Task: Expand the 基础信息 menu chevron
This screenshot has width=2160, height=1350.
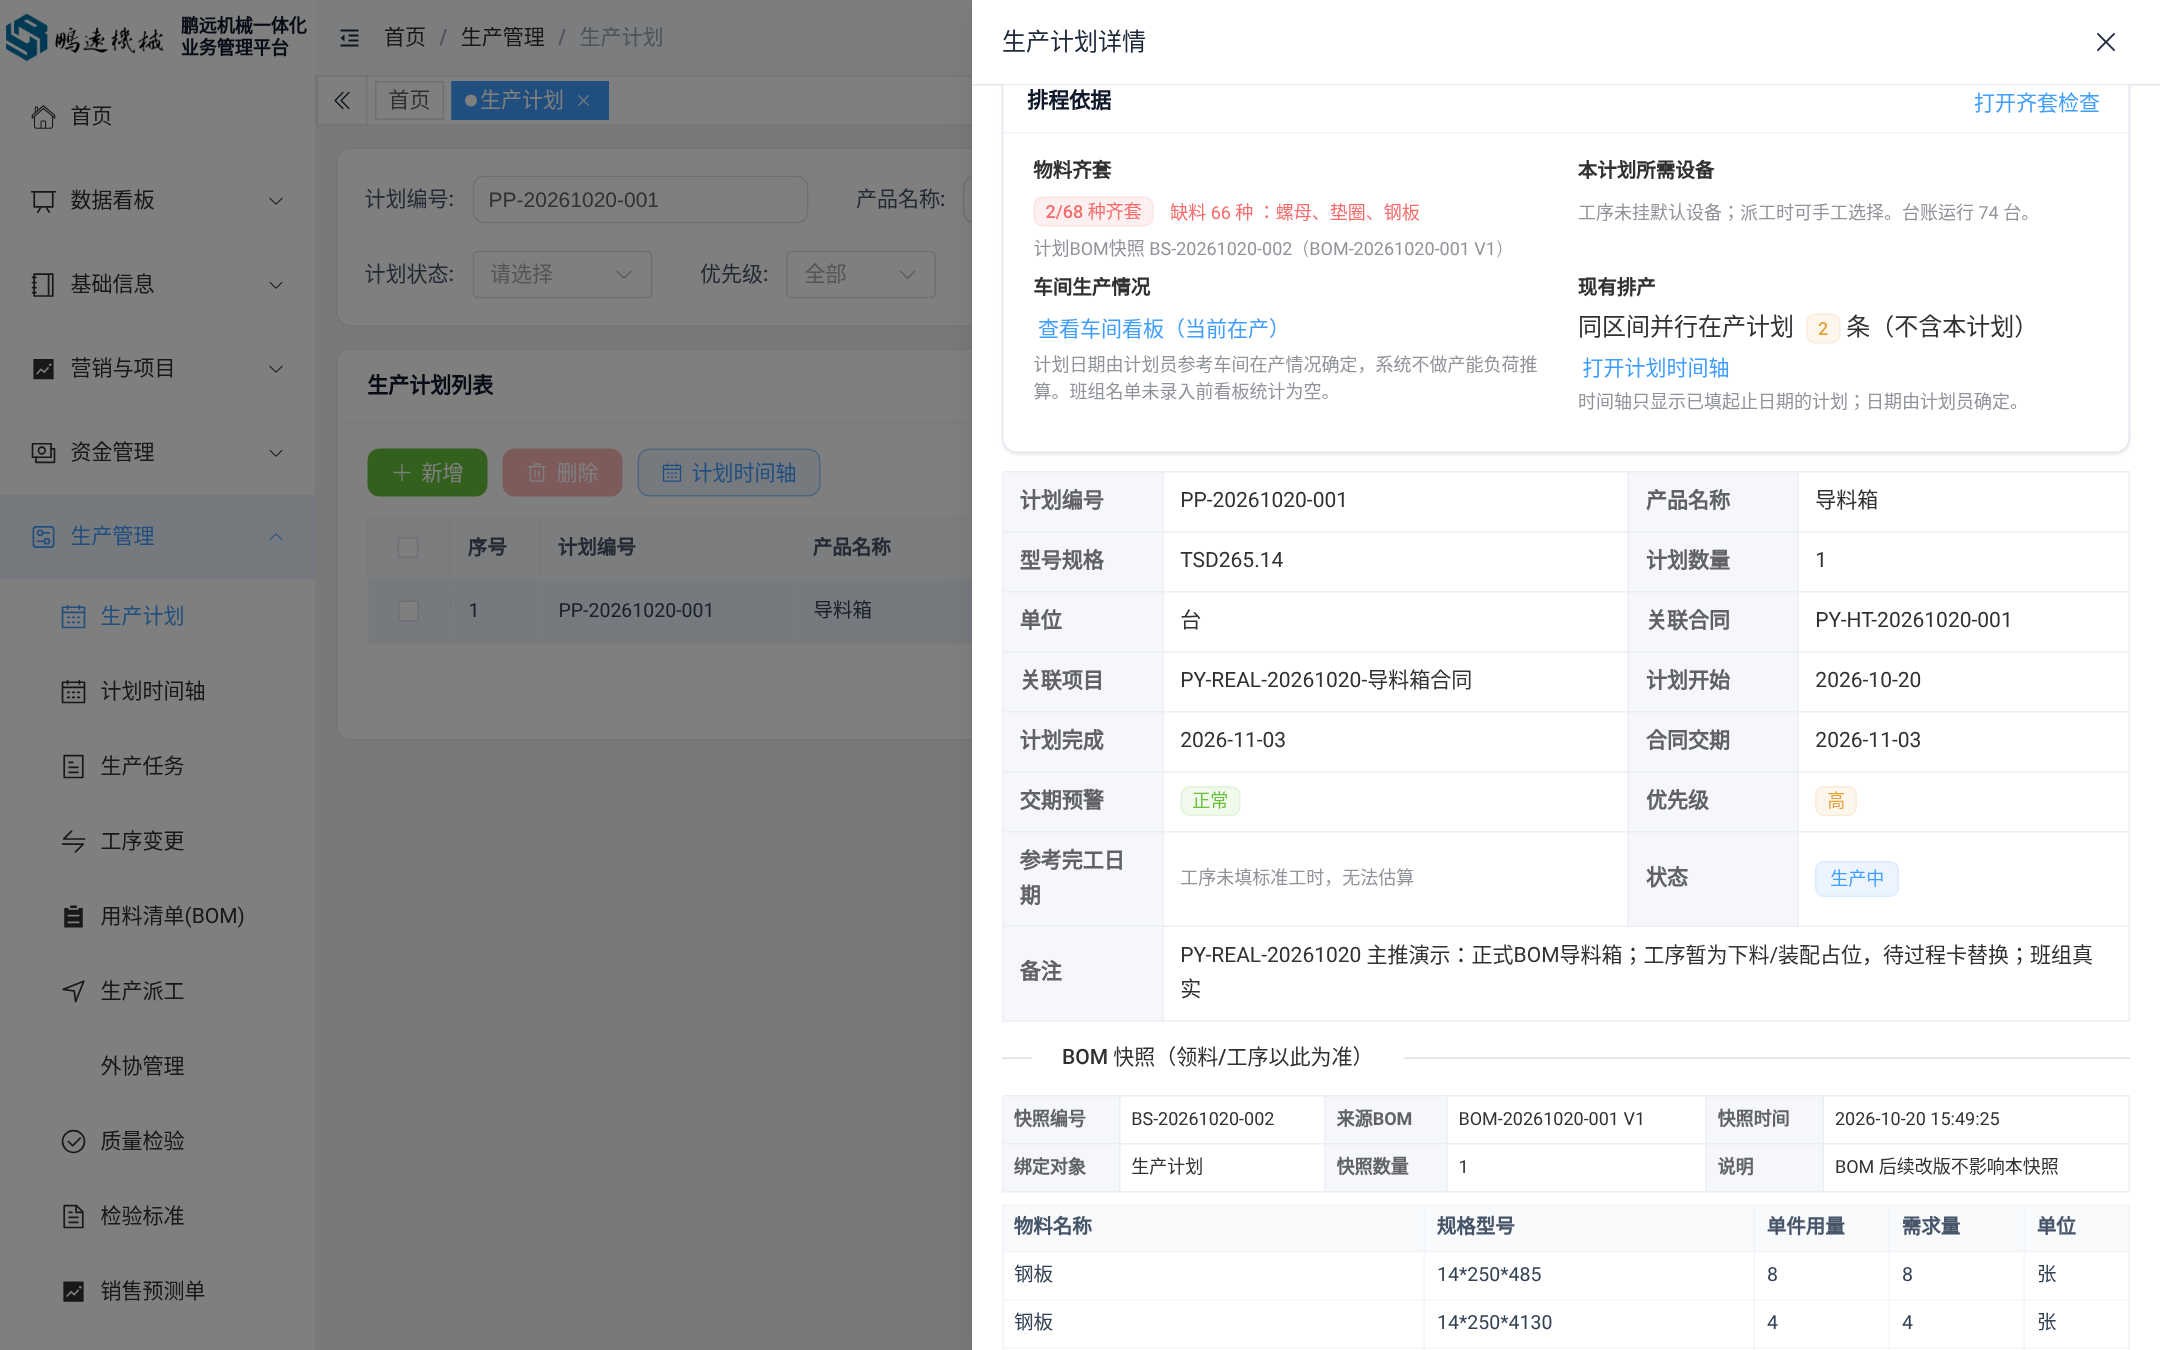Action: click(x=276, y=284)
